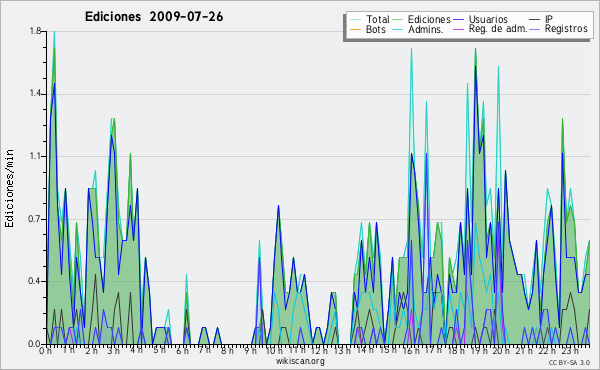600x370 pixels.
Task: Click the 1.8 value on vertical axis
Action: (x=35, y=31)
